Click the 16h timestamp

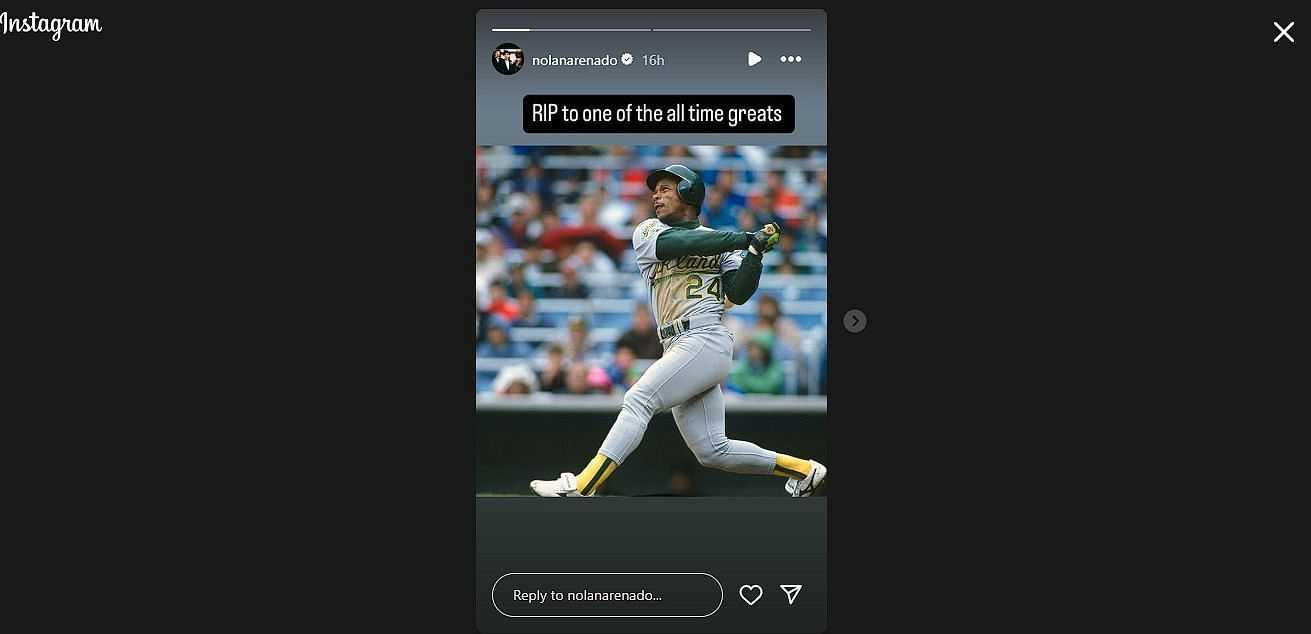coord(653,60)
